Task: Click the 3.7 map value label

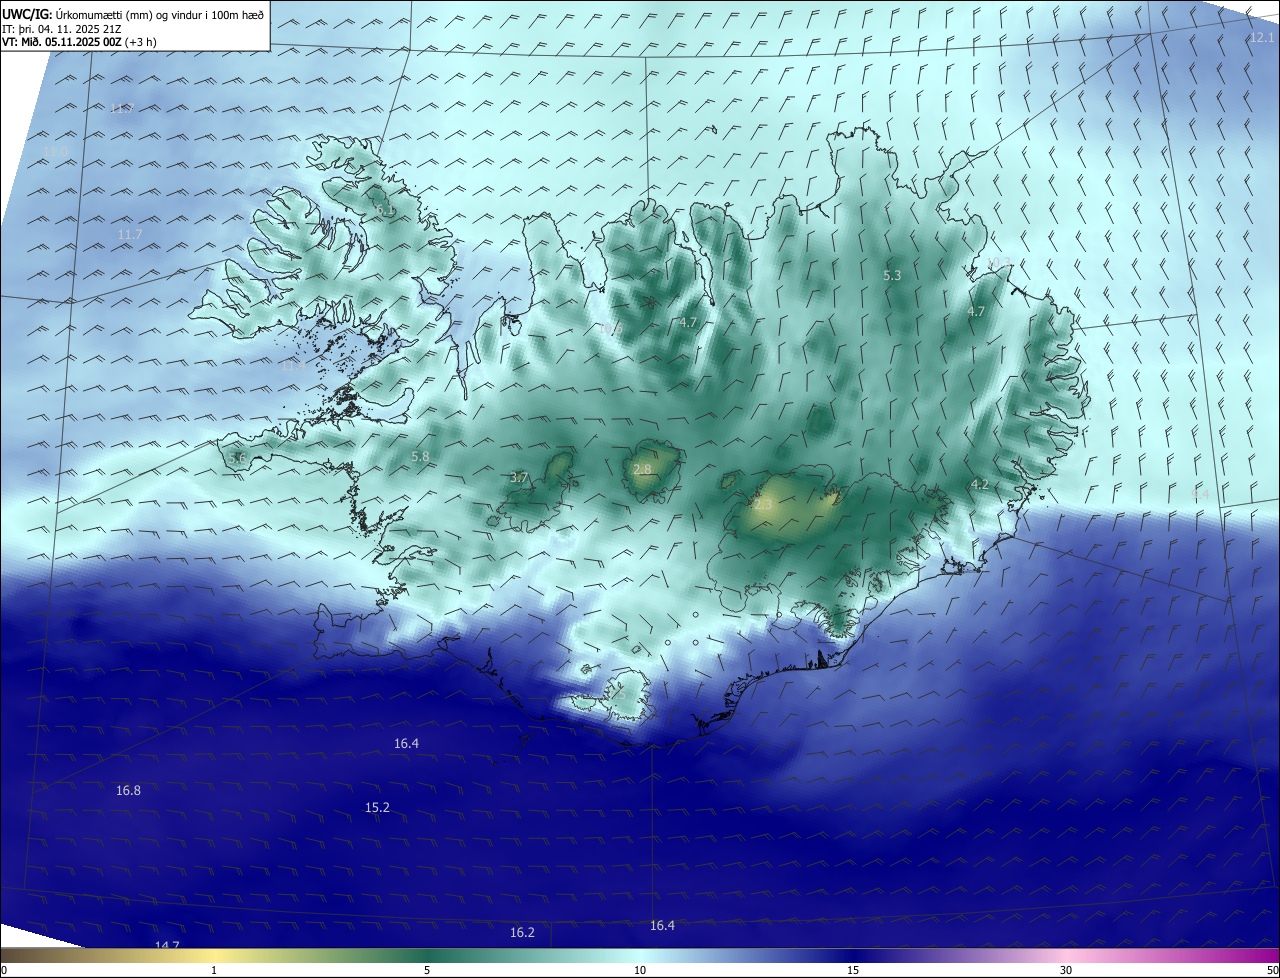Action: 519,478
